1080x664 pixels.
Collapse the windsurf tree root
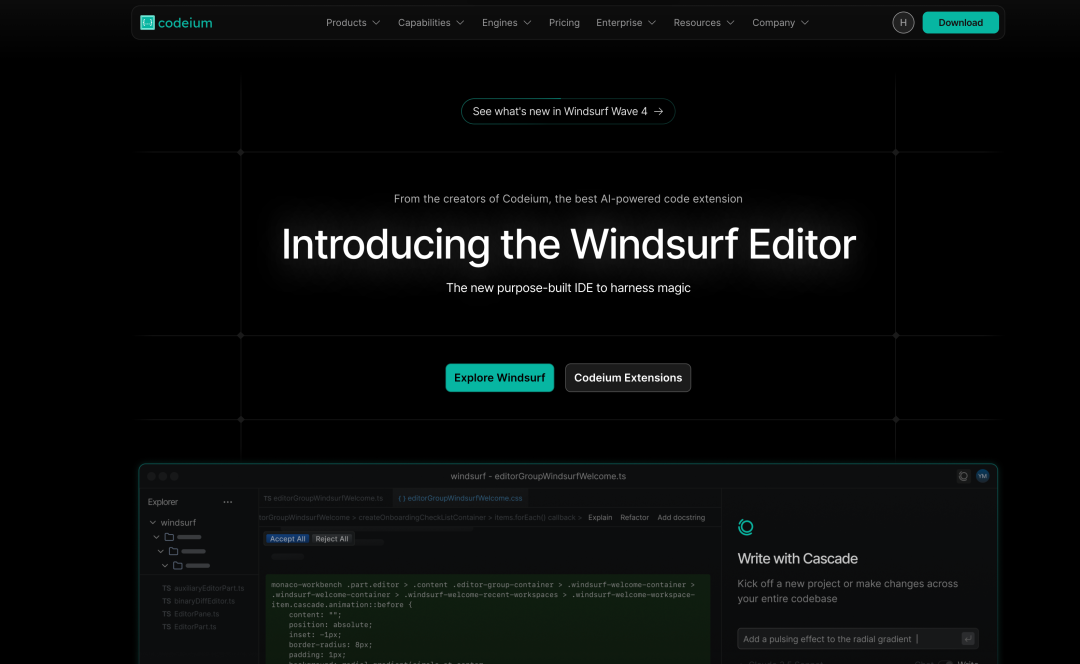coord(153,523)
